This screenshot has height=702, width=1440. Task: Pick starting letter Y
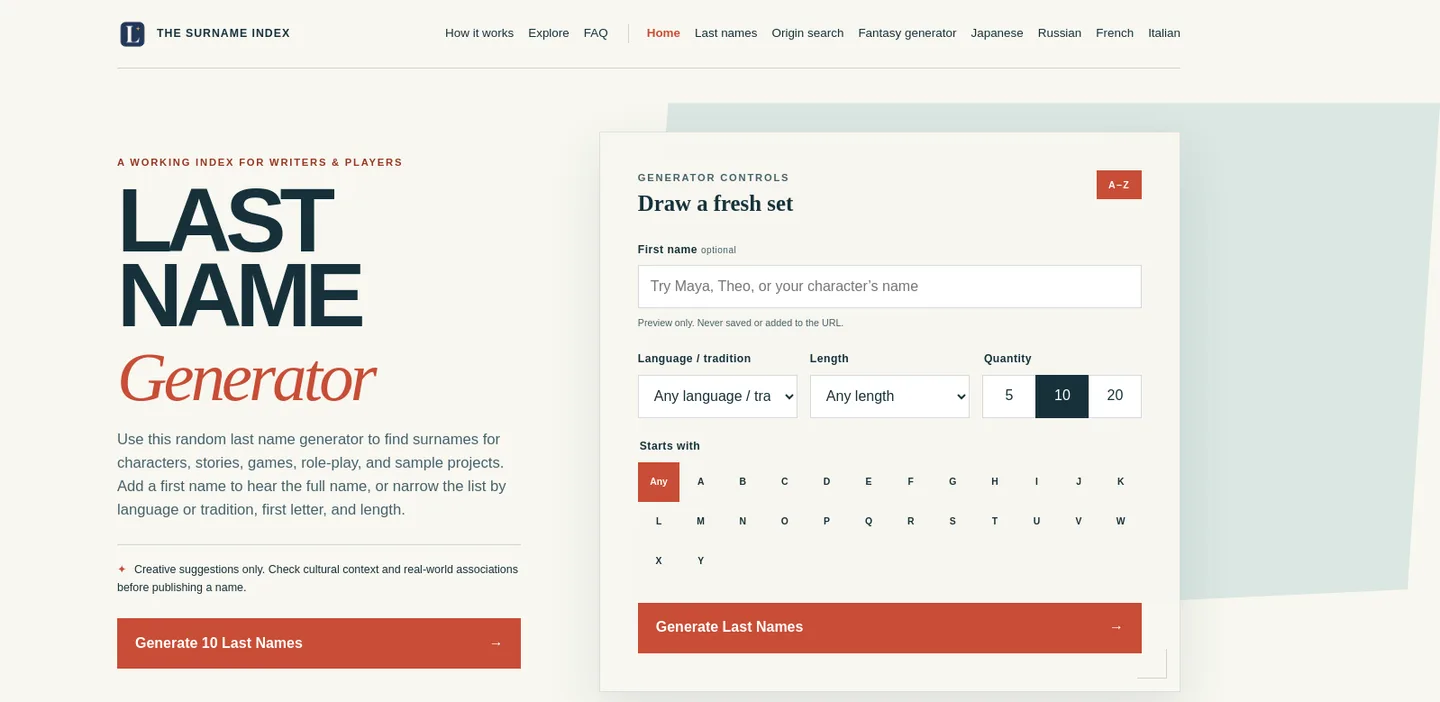[701, 561]
